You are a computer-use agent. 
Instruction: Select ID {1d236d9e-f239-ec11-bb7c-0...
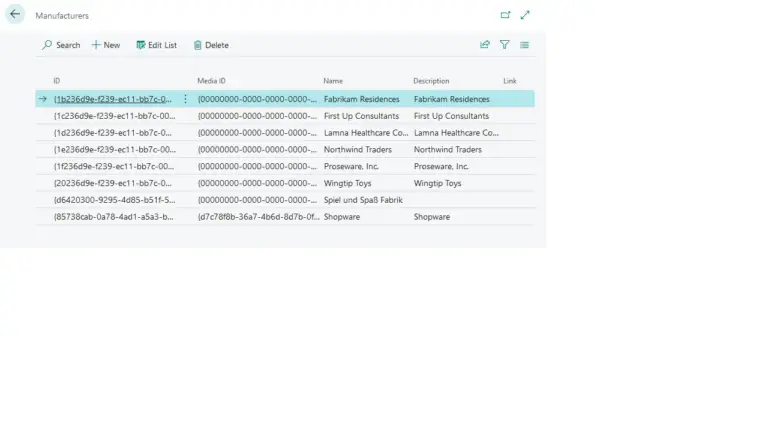point(113,133)
